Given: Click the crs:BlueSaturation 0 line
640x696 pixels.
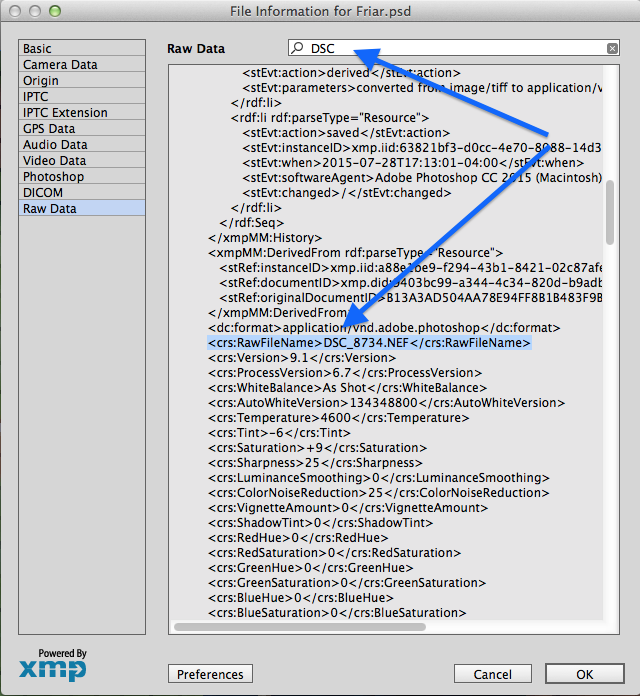Looking at the screenshot, I should pyautogui.click(x=337, y=613).
